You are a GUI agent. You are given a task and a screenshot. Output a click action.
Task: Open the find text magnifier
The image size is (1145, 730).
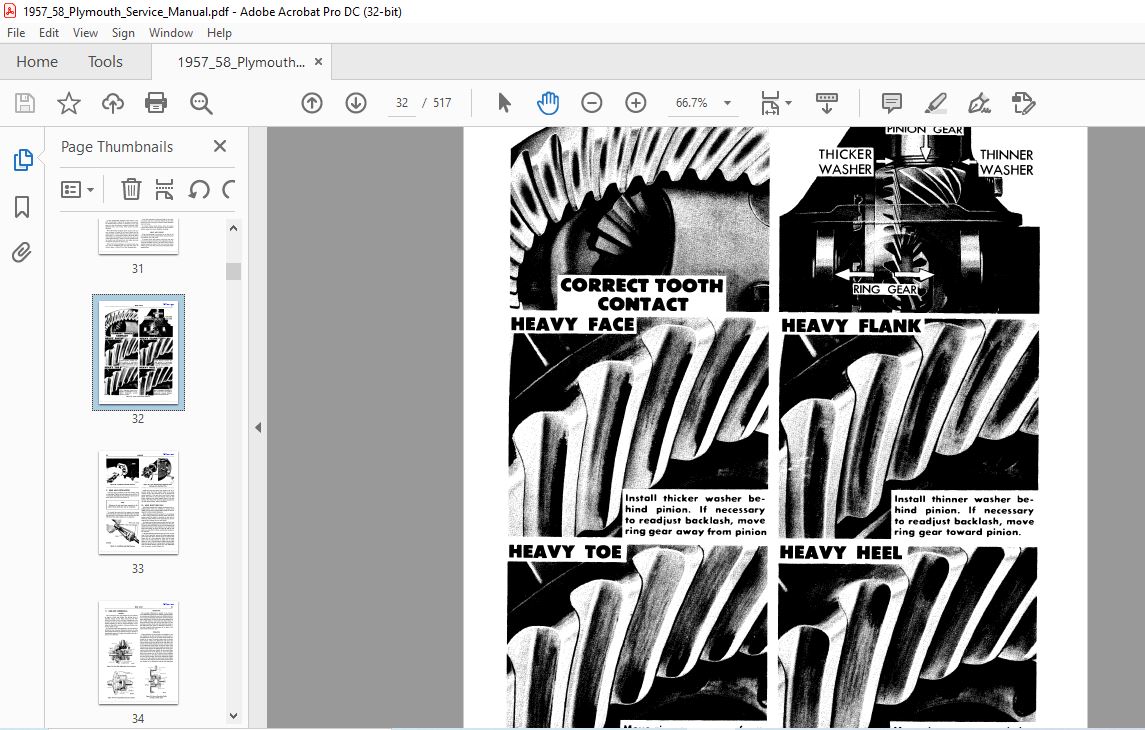pyautogui.click(x=201, y=104)
